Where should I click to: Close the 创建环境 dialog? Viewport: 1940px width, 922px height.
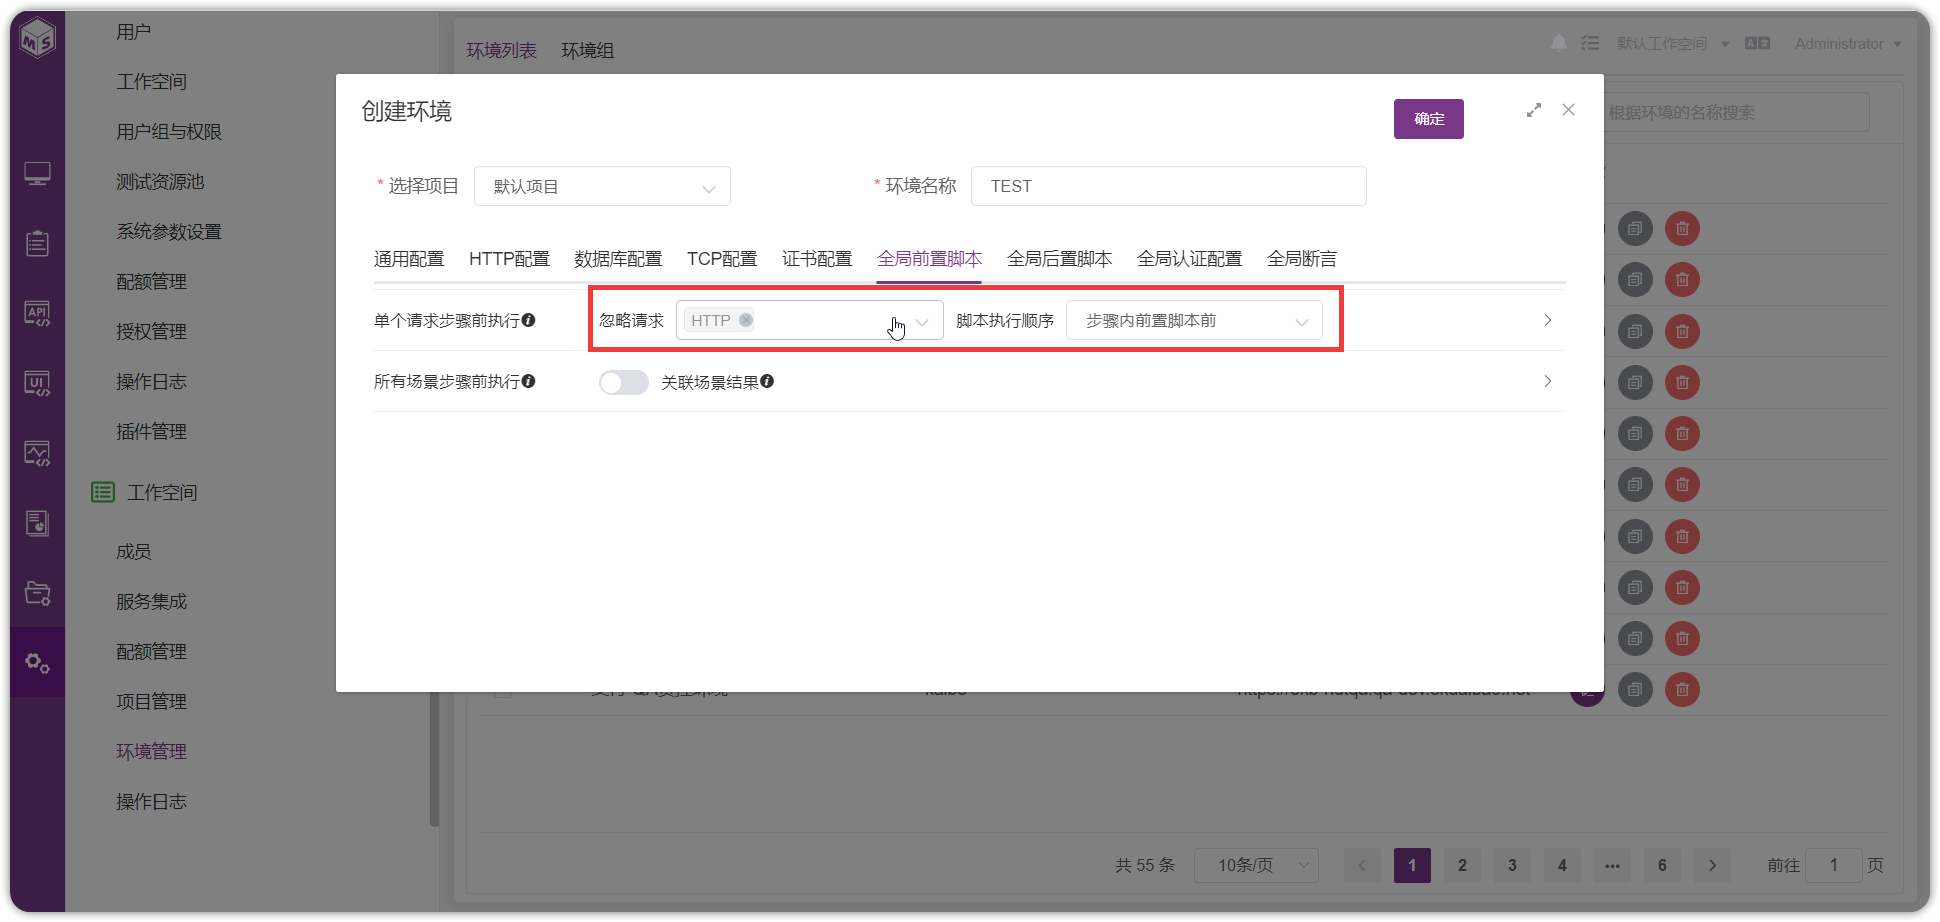pos(1568,110)
